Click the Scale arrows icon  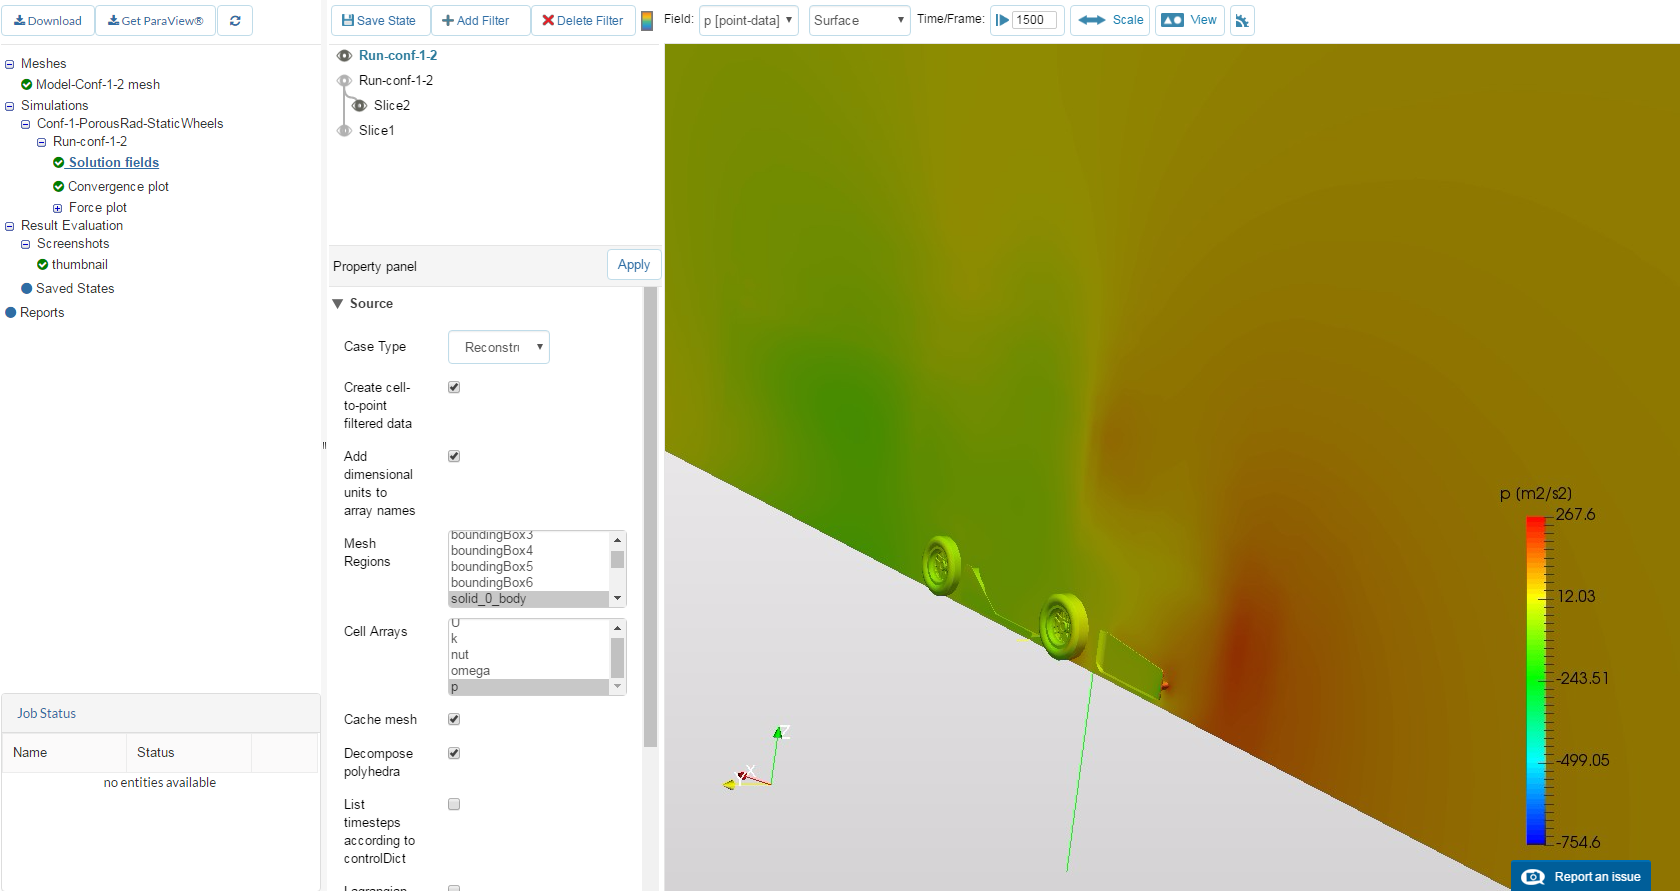coord(1092,20)
